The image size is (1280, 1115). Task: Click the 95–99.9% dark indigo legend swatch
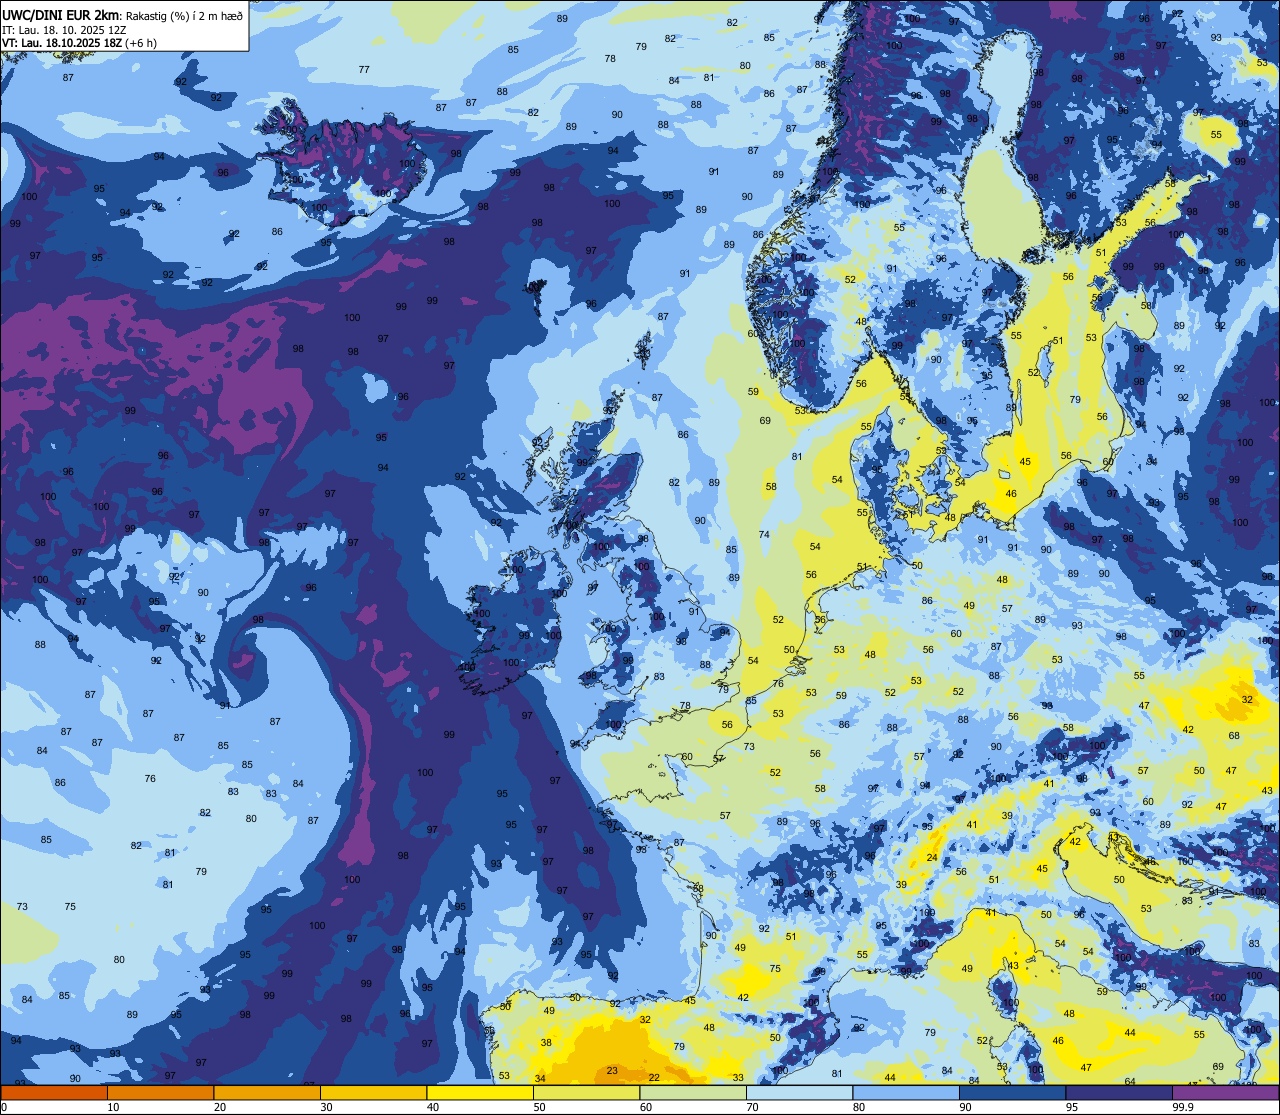pos(1119,1093)
